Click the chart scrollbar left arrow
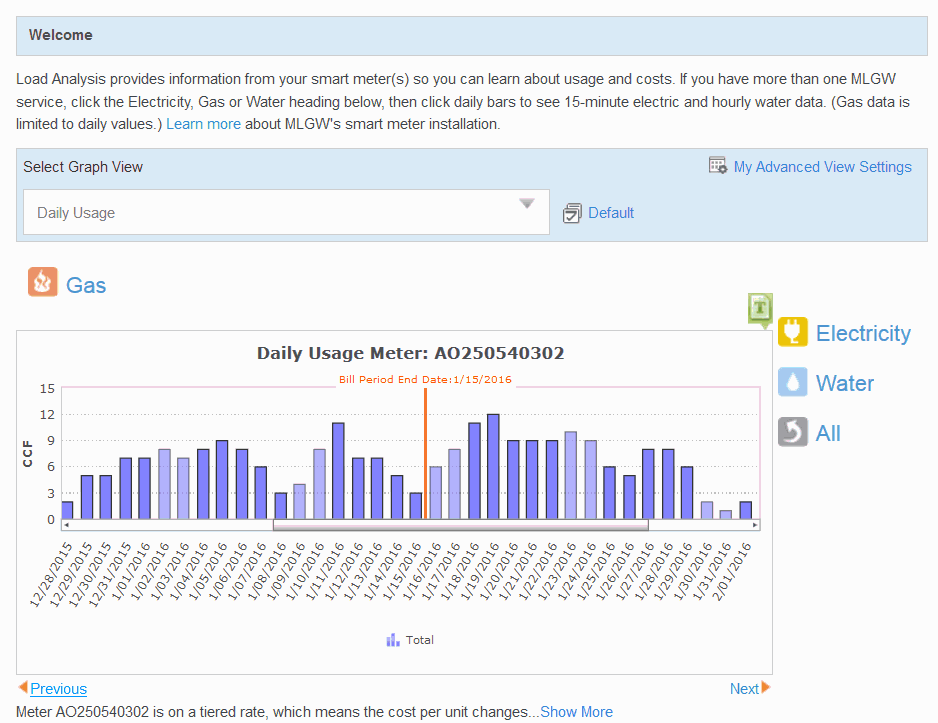 click(66, 525)
